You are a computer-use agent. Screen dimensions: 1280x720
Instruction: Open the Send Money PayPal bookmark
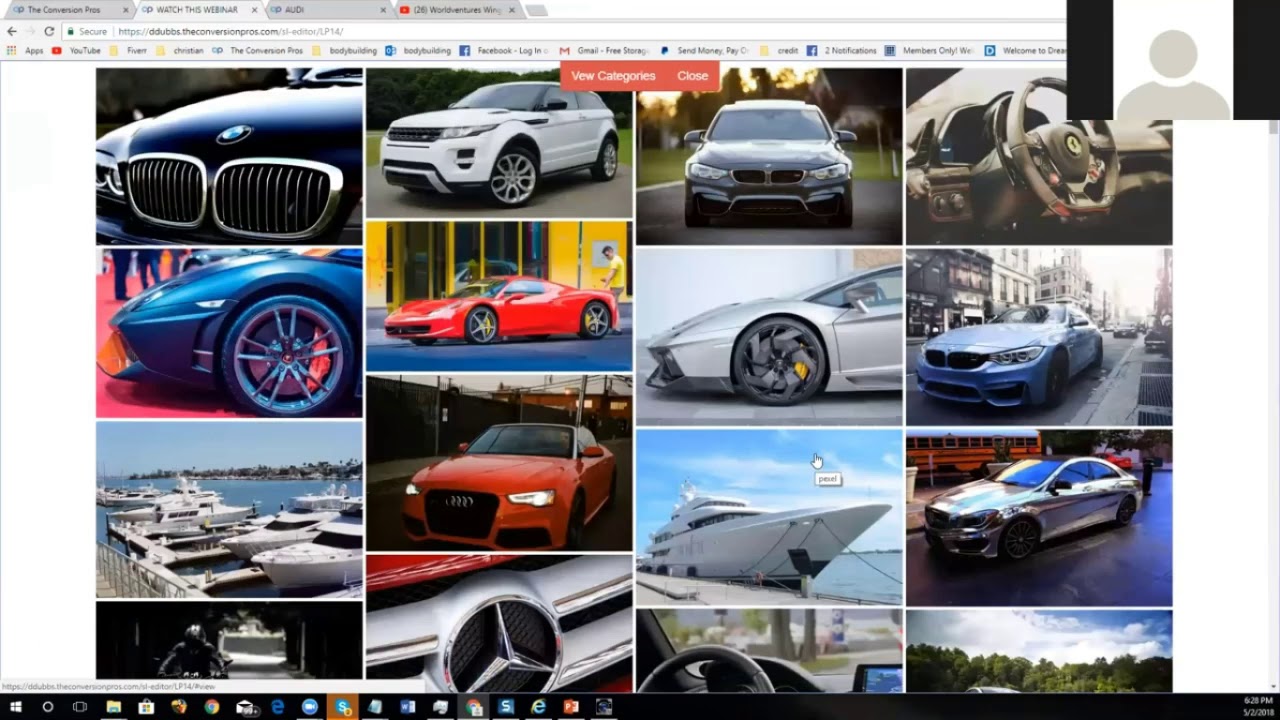point(704,50)
